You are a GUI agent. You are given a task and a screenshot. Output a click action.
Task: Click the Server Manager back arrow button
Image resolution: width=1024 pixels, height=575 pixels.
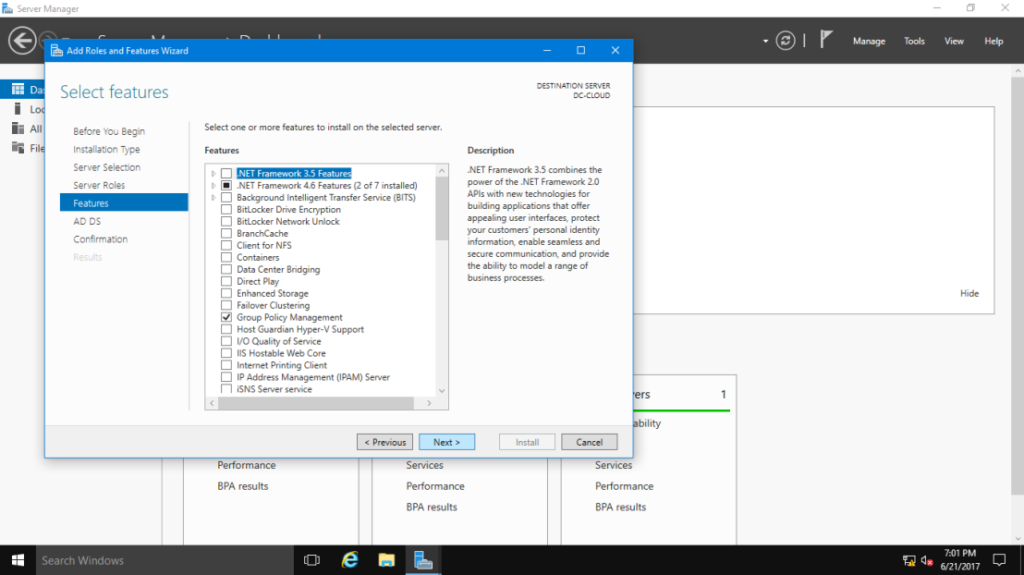pos(22,41)
